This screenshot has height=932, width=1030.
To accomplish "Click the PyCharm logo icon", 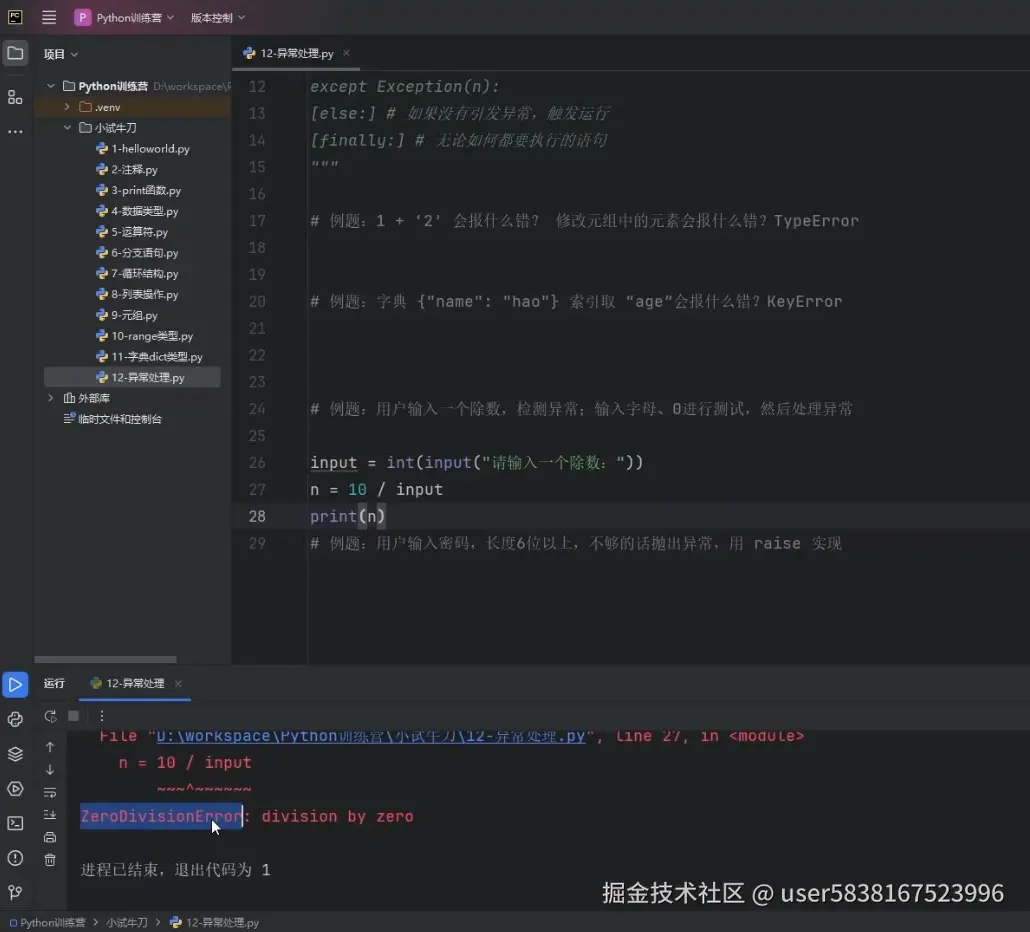I will [14, 17].
